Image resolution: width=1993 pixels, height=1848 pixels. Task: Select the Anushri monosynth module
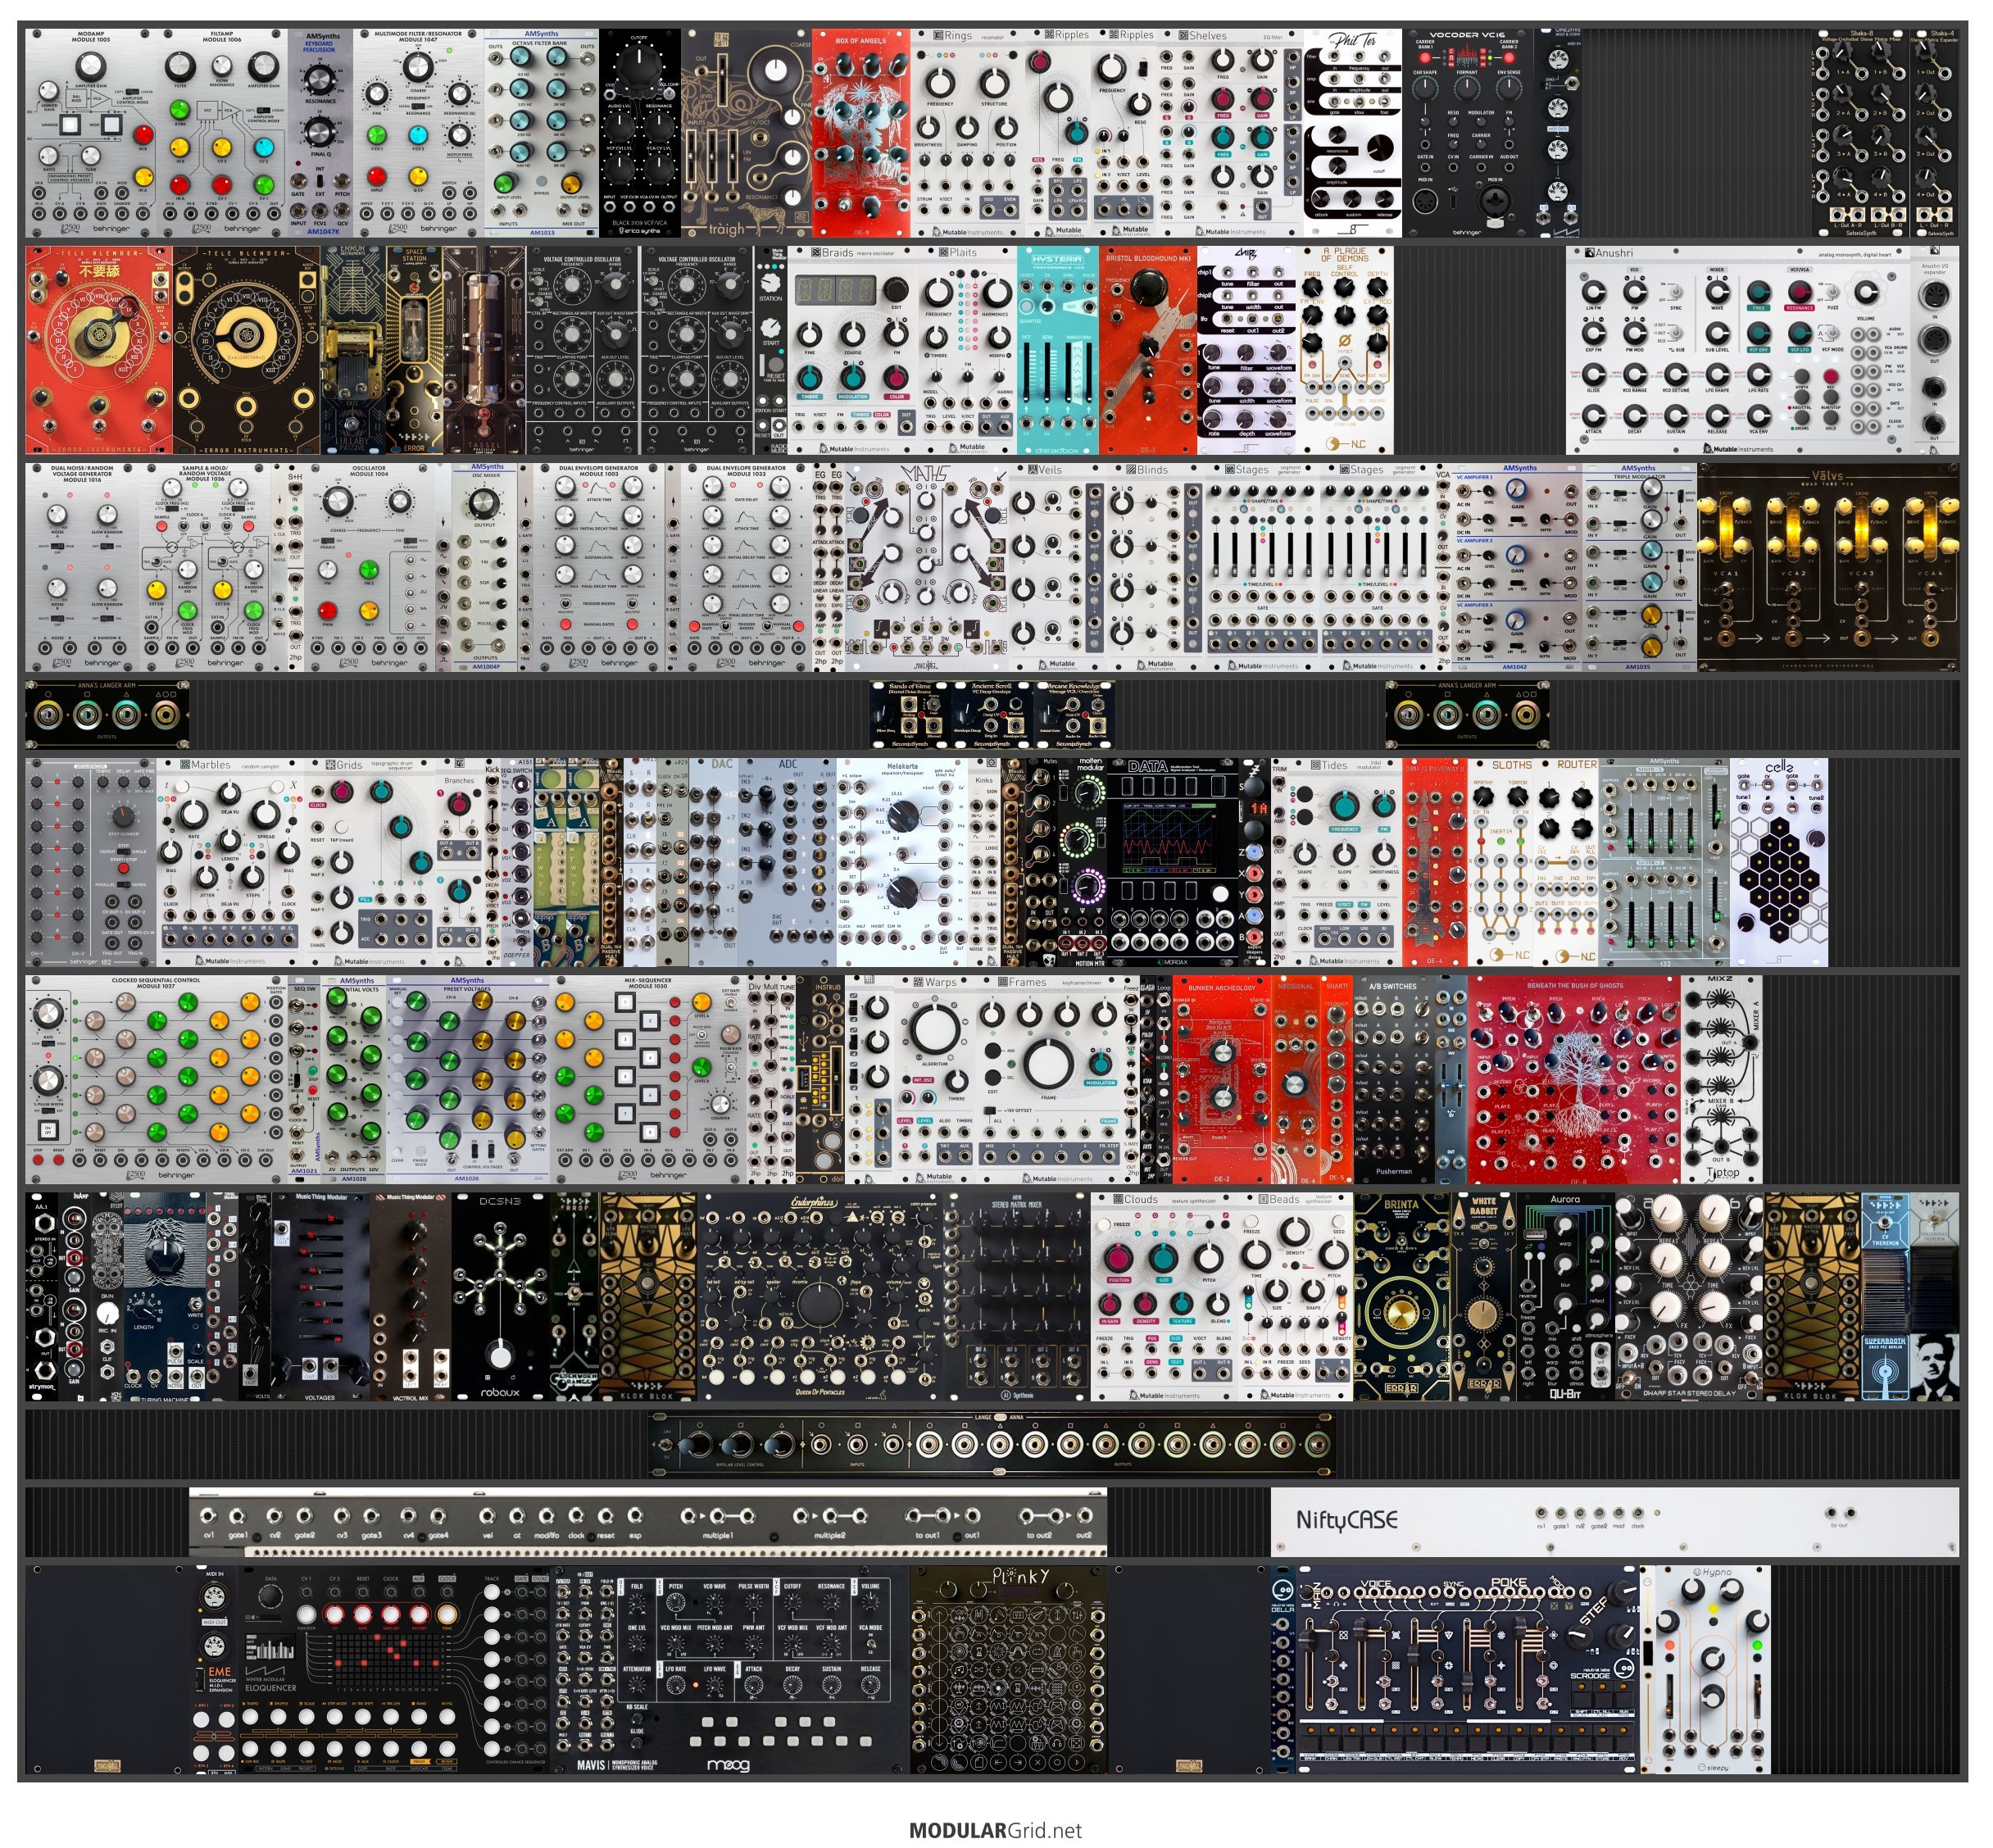[x=1740, y=350]
